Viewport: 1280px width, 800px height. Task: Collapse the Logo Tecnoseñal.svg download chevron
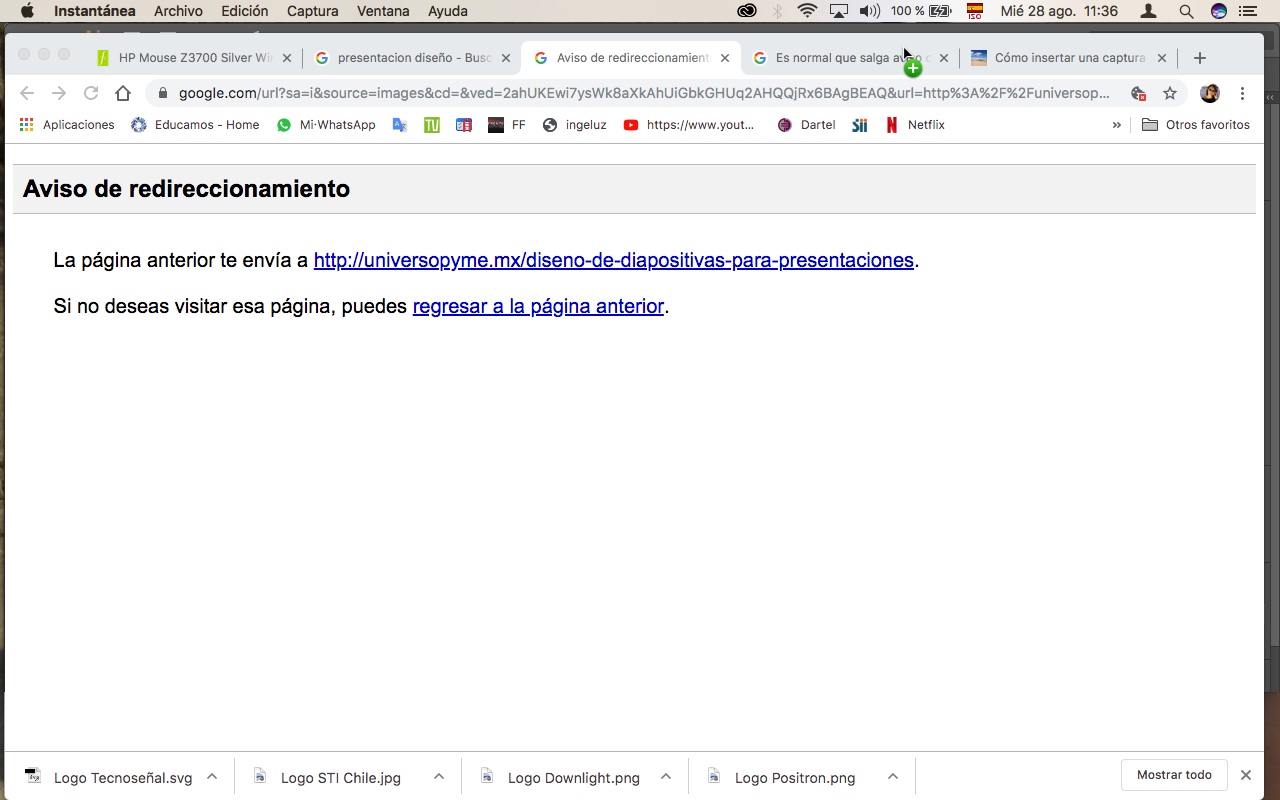(x=211, y=775)
